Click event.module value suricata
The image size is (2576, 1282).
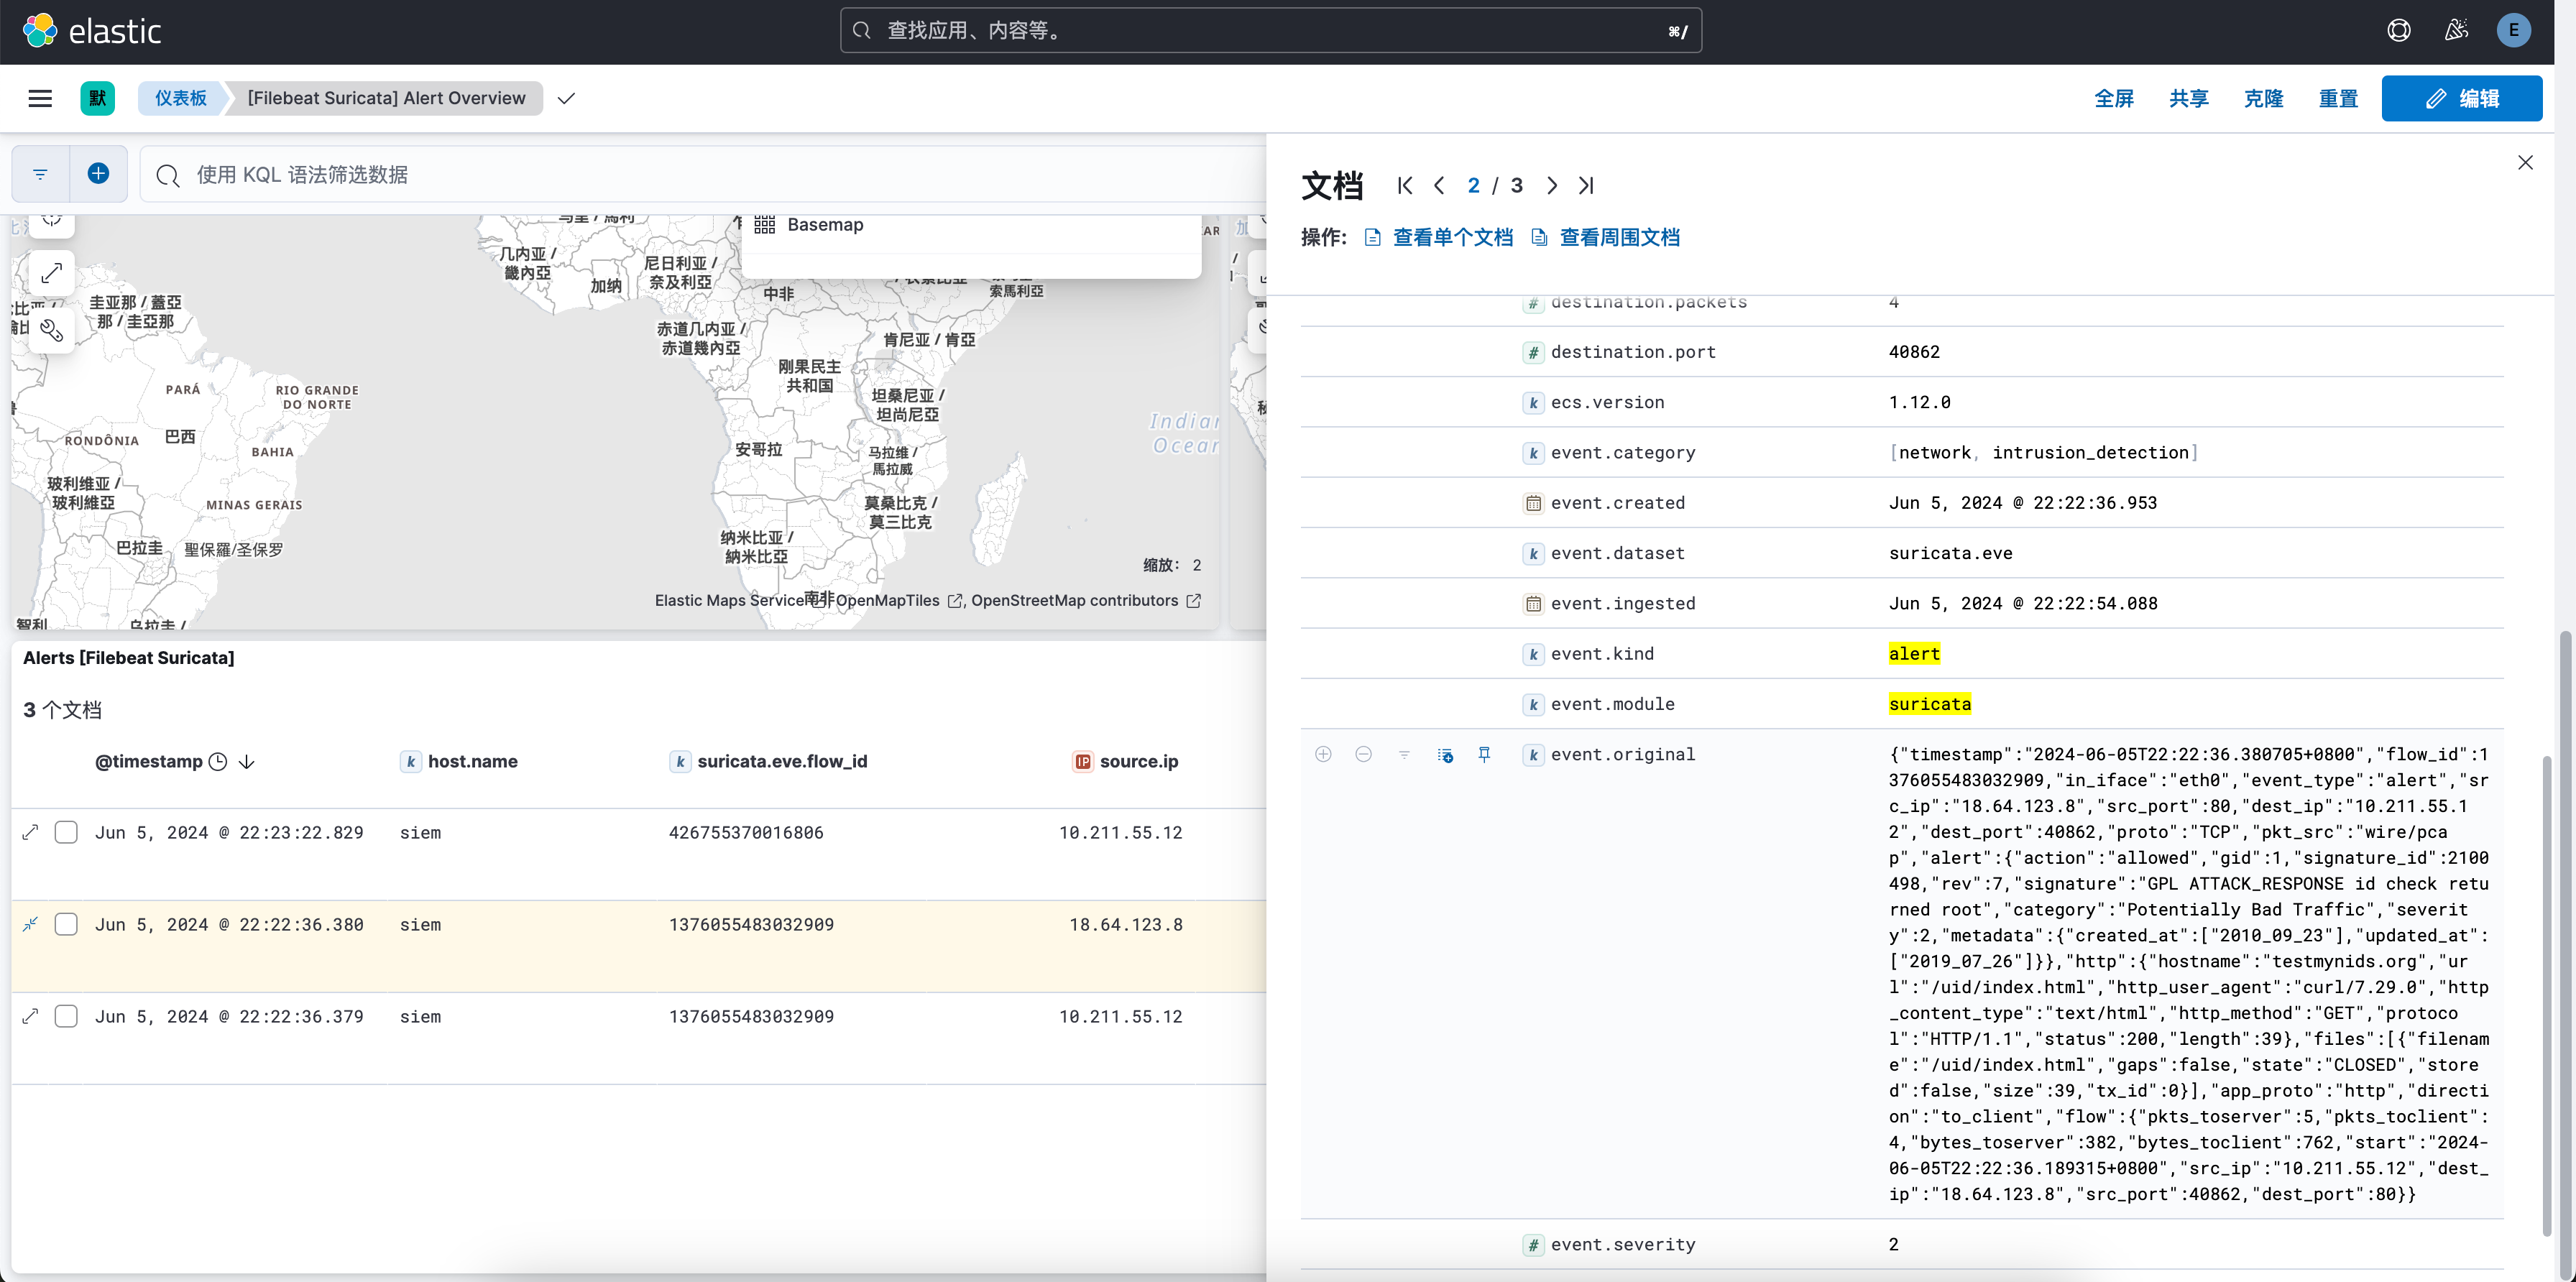1929,704
